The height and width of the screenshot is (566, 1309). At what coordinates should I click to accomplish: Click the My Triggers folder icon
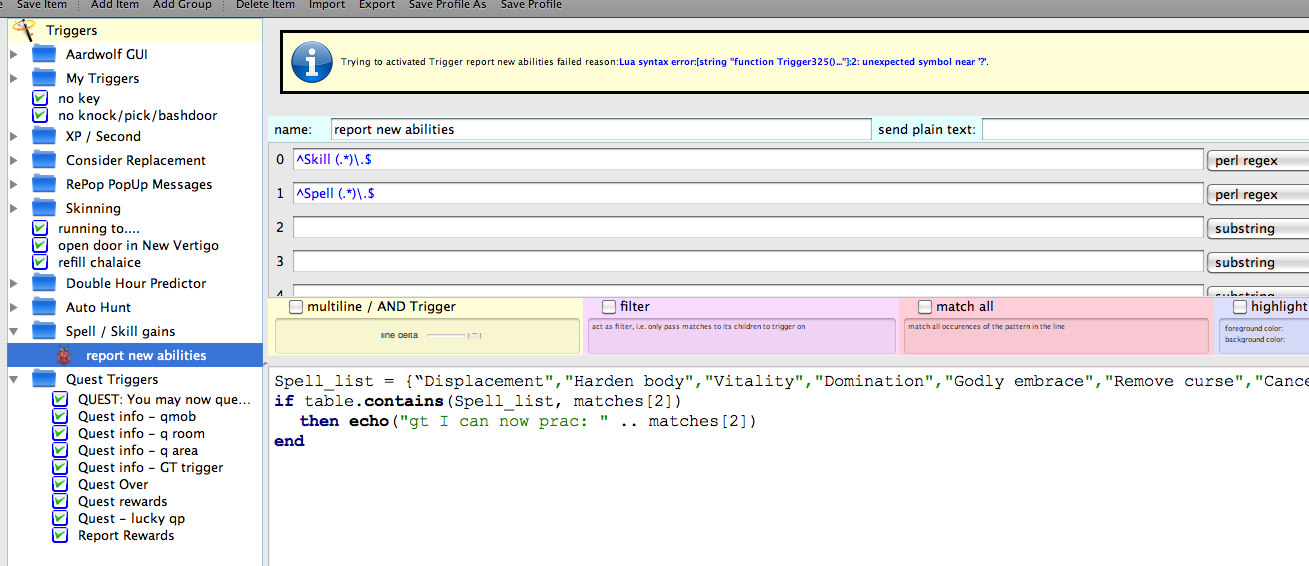point(44,78)
